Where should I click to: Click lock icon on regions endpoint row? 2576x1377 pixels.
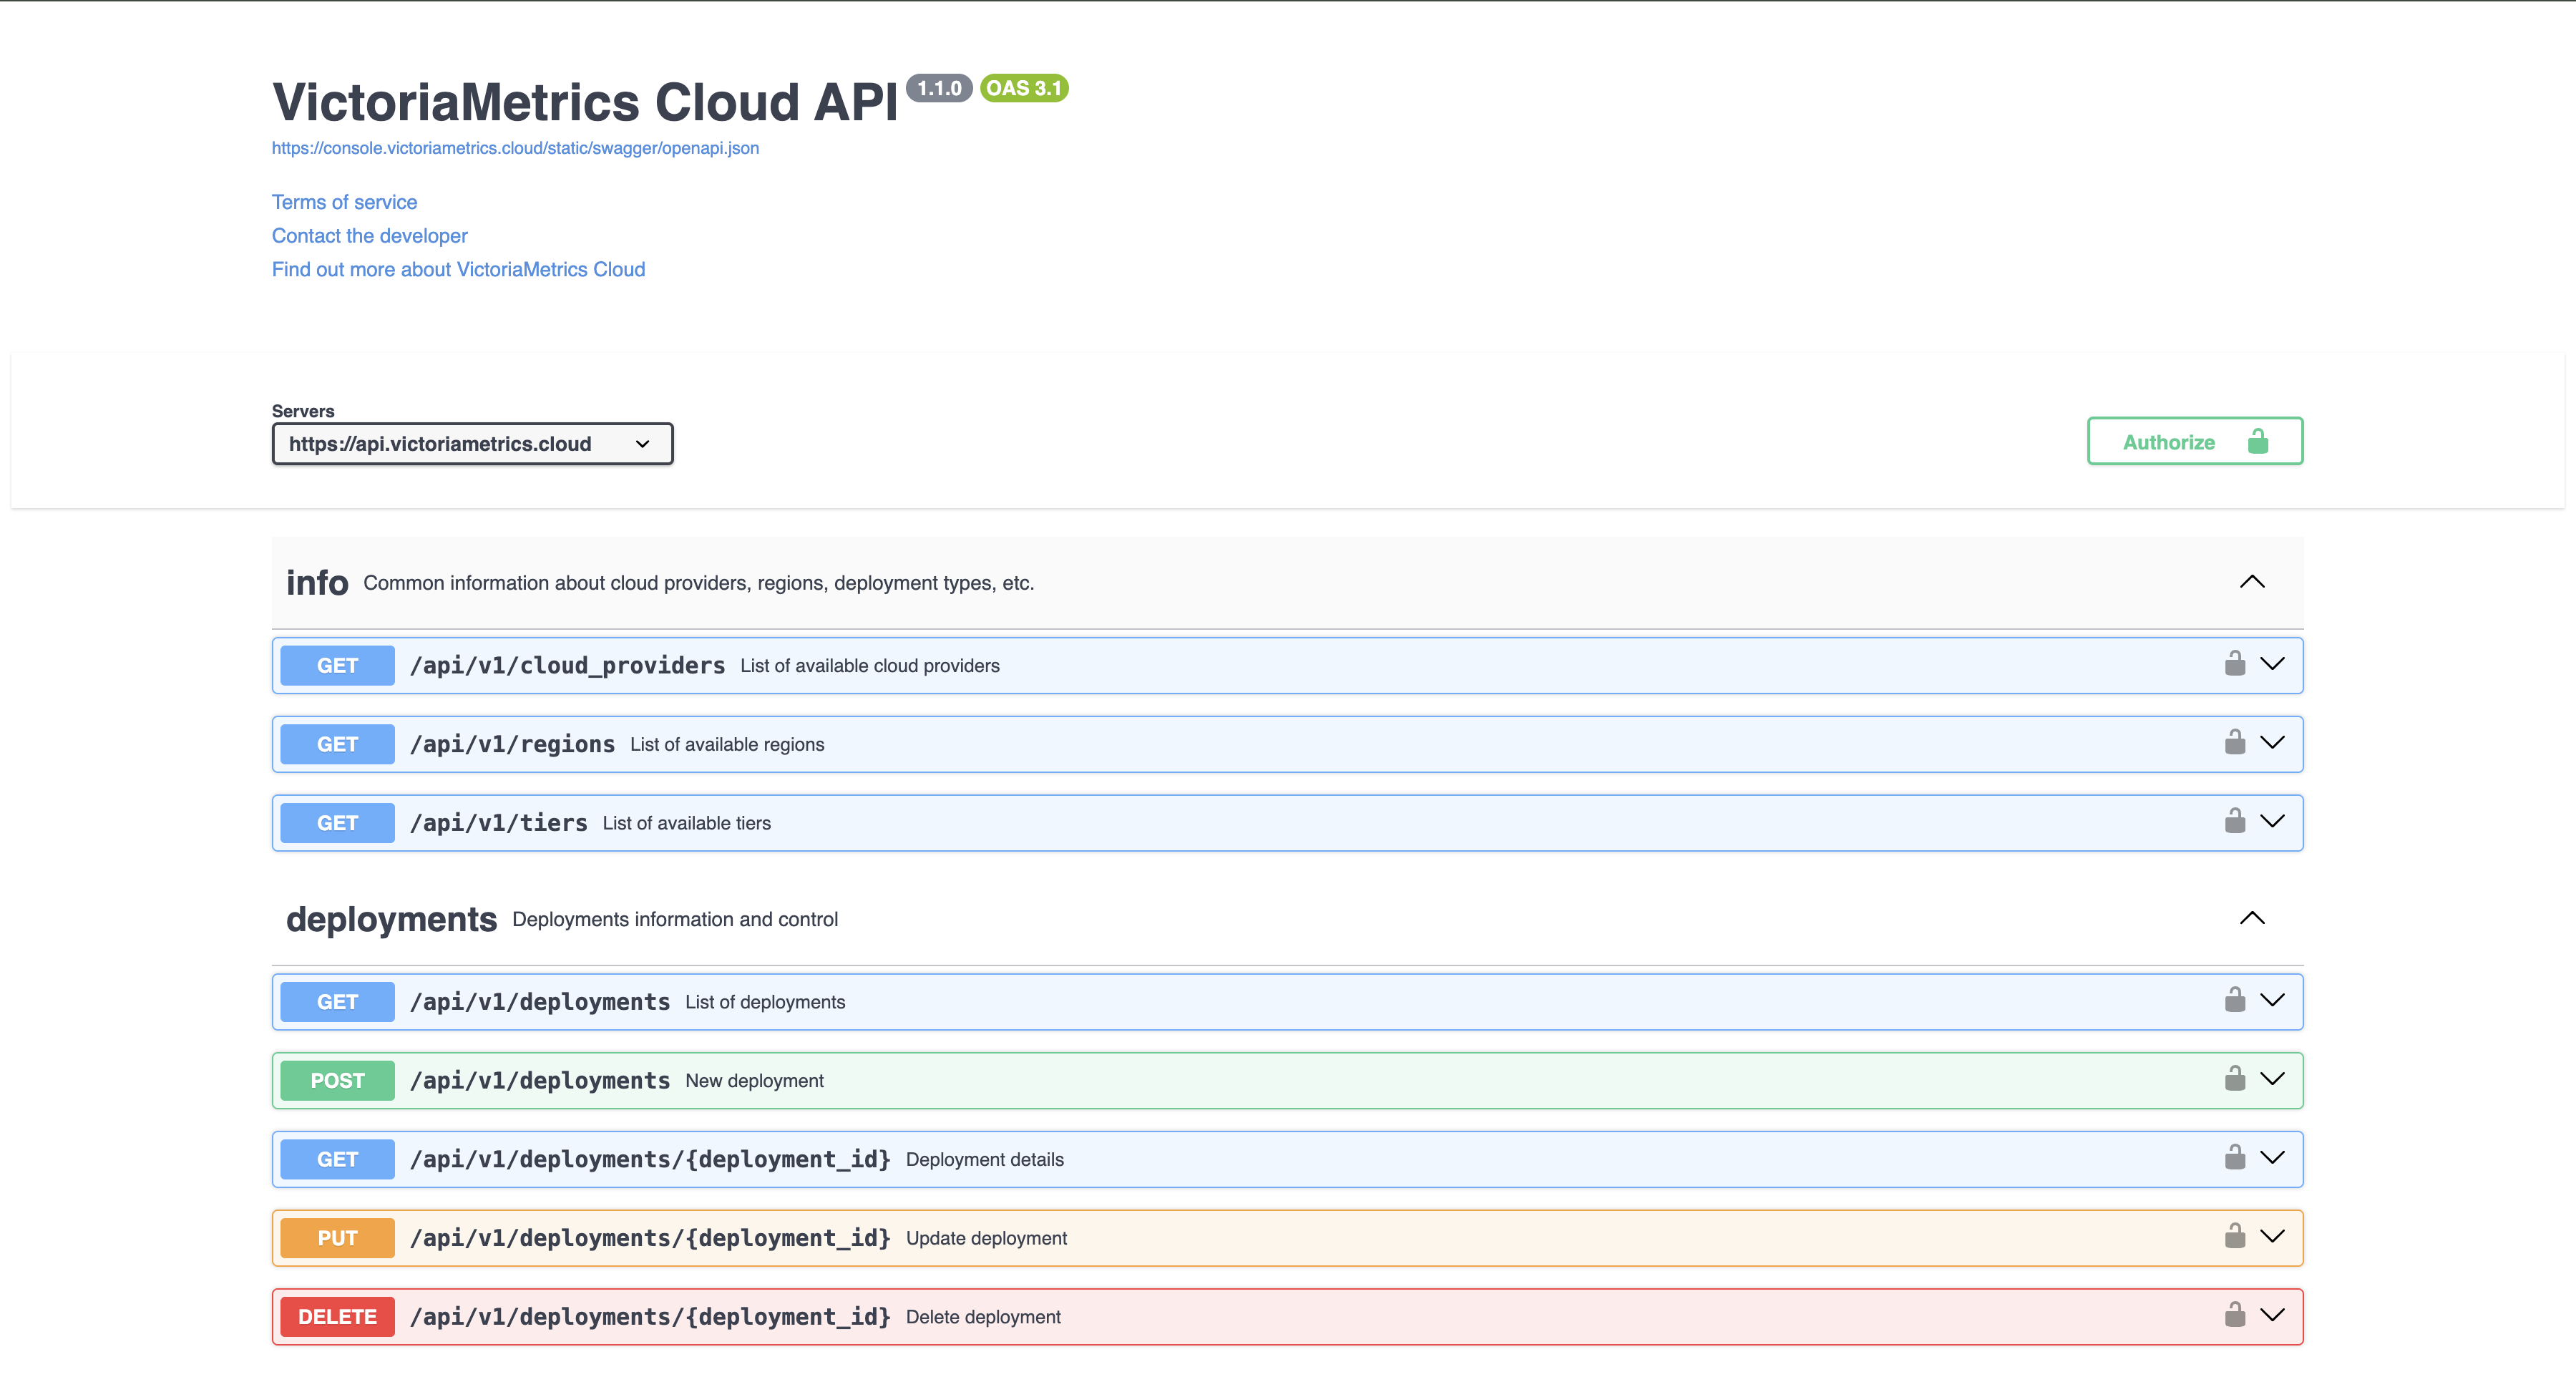[2234, 743]
